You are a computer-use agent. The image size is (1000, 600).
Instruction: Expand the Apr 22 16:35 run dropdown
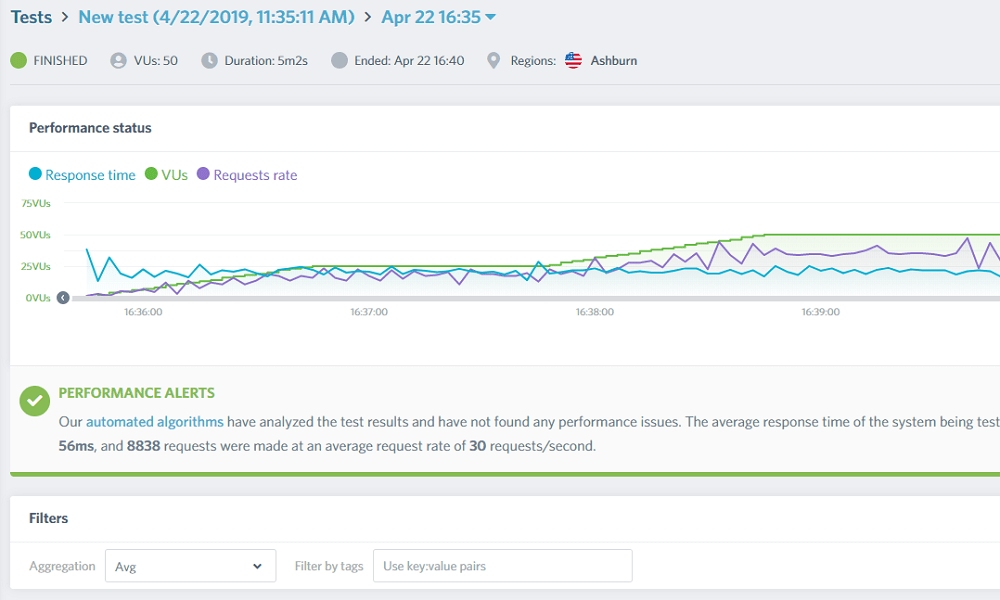coord(438,17)
